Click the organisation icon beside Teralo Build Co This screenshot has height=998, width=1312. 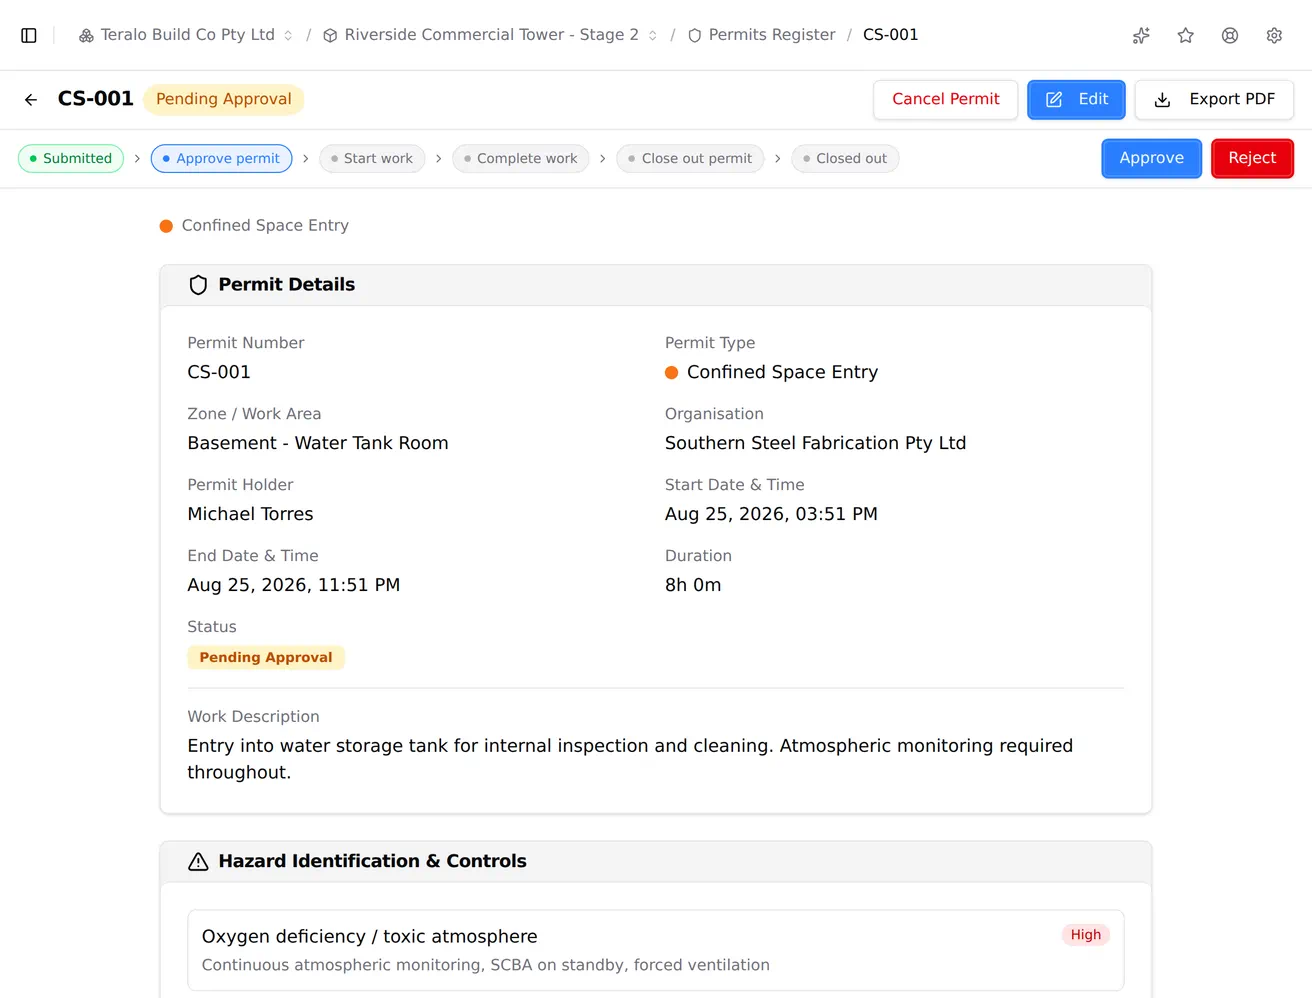click(x=87, y=35)
